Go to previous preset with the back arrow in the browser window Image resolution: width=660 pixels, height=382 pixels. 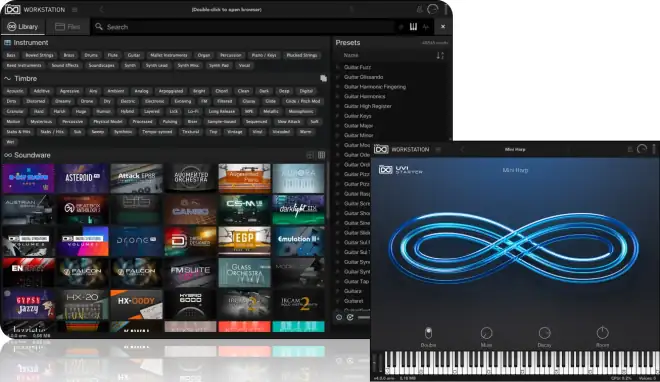click(x=101, y=9)
